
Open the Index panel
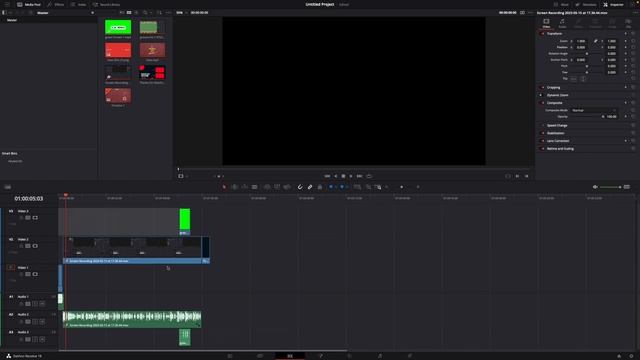pyautogui.click(x=78, y=4)
